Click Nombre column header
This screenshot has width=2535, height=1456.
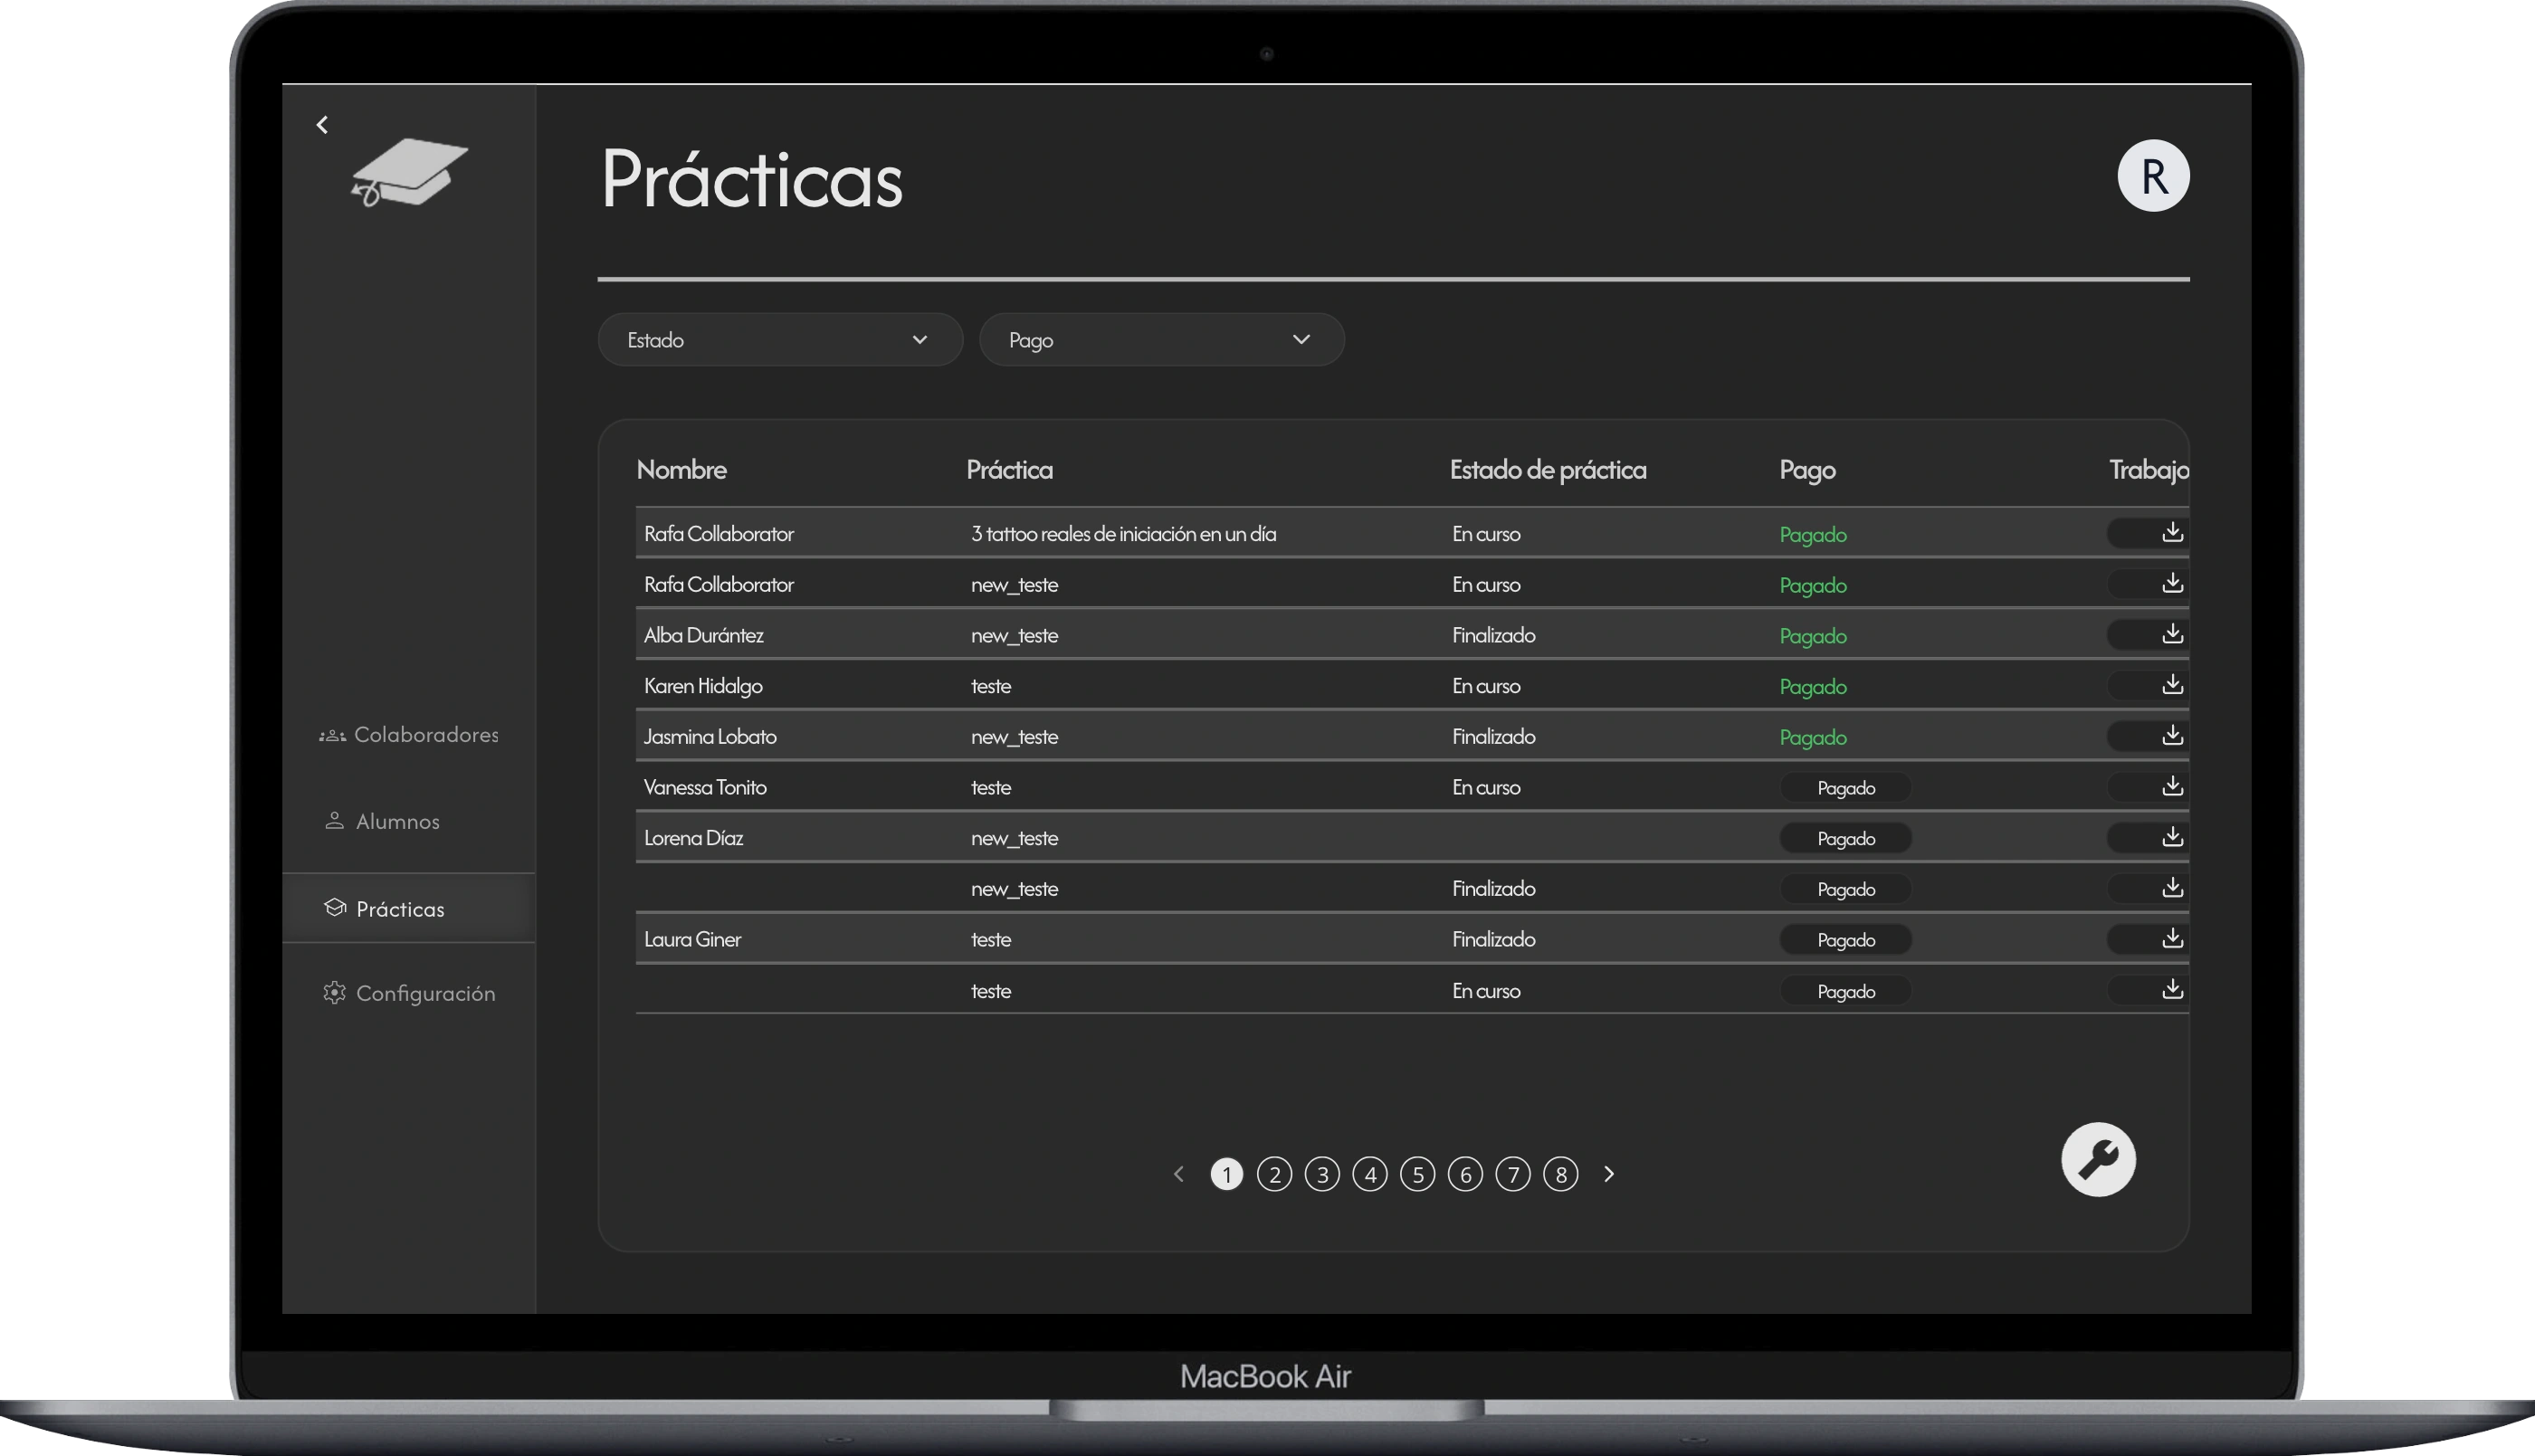point(681,469)
